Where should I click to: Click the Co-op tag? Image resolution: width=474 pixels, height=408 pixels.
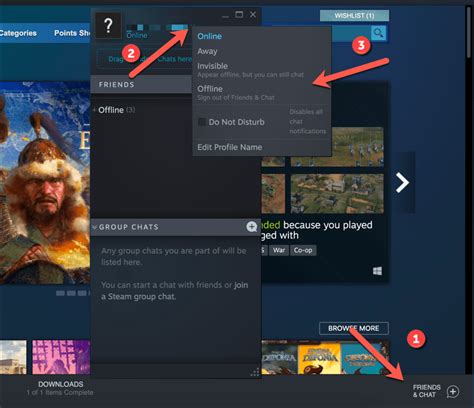tap(303, 250)
